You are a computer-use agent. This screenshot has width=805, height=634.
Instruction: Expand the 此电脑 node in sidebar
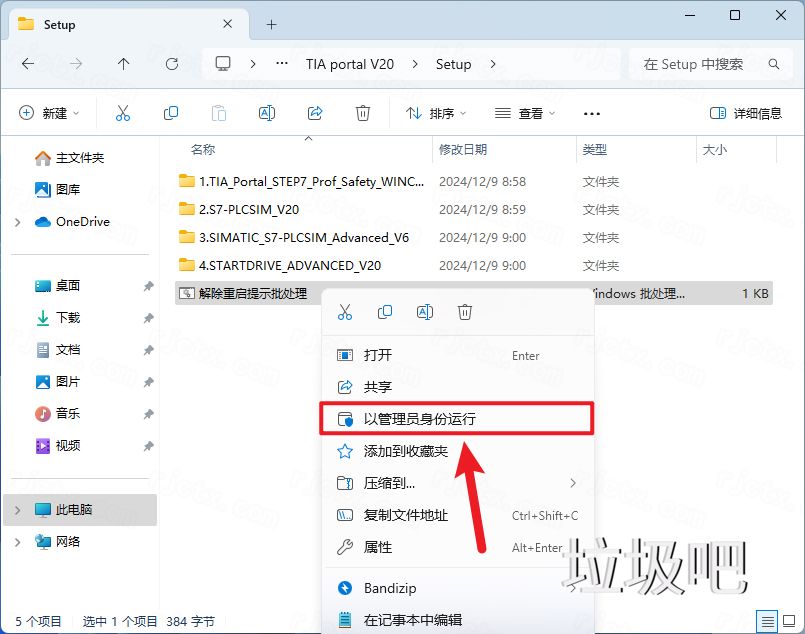point(16,510)
